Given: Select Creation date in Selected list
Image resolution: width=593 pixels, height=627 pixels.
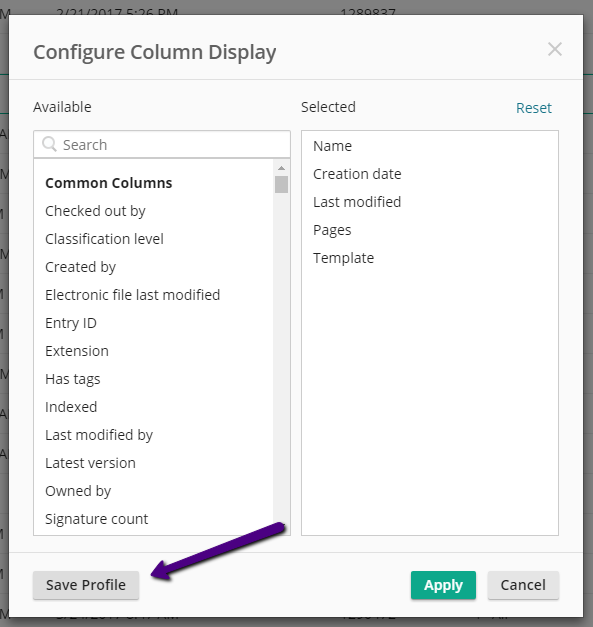Looking at the screenshot, I should [x=357, y=174].
